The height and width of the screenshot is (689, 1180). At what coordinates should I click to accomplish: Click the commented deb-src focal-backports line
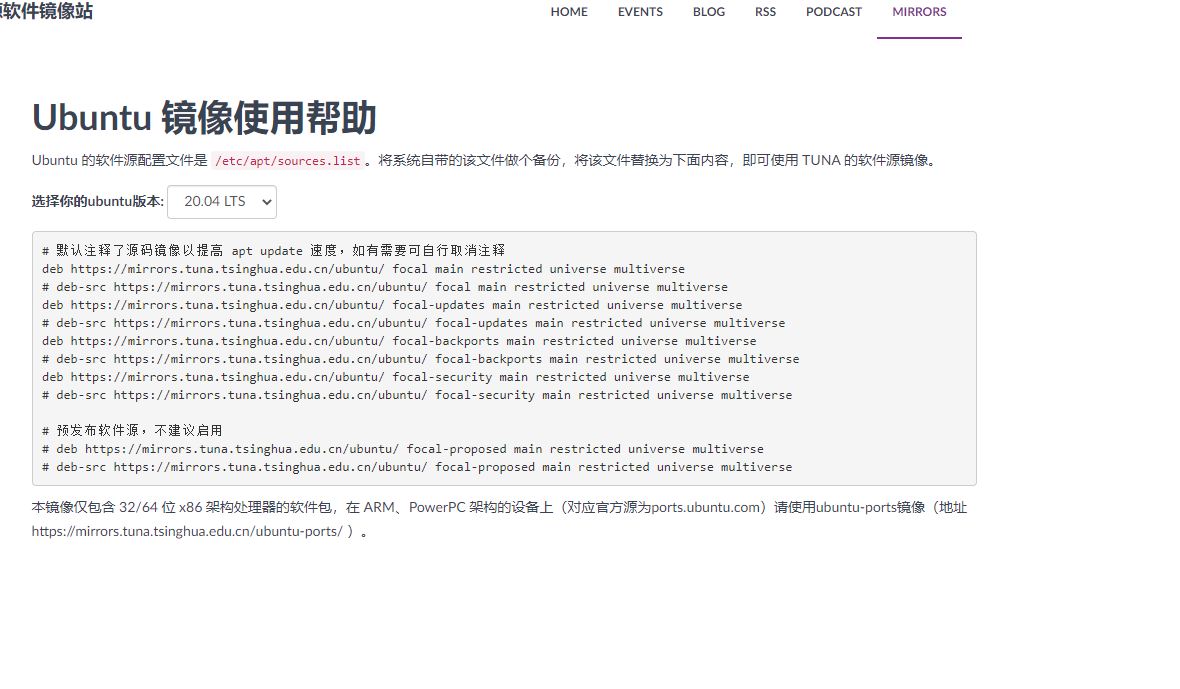421,359
